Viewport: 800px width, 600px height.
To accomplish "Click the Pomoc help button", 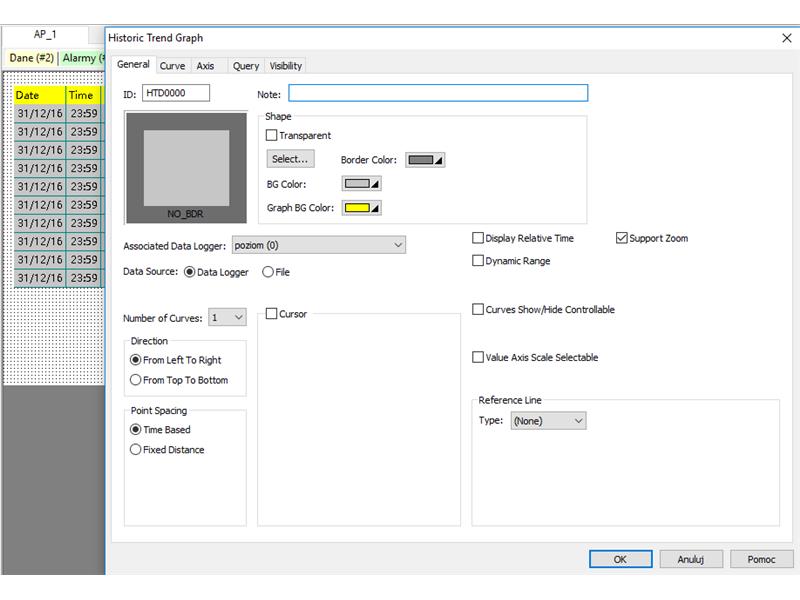I will (x=761, y=559).
